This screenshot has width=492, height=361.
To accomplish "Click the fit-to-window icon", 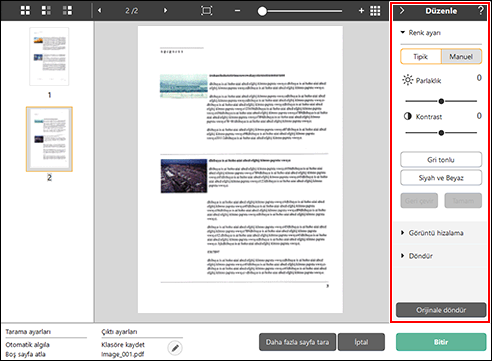I will pos(207,11).
